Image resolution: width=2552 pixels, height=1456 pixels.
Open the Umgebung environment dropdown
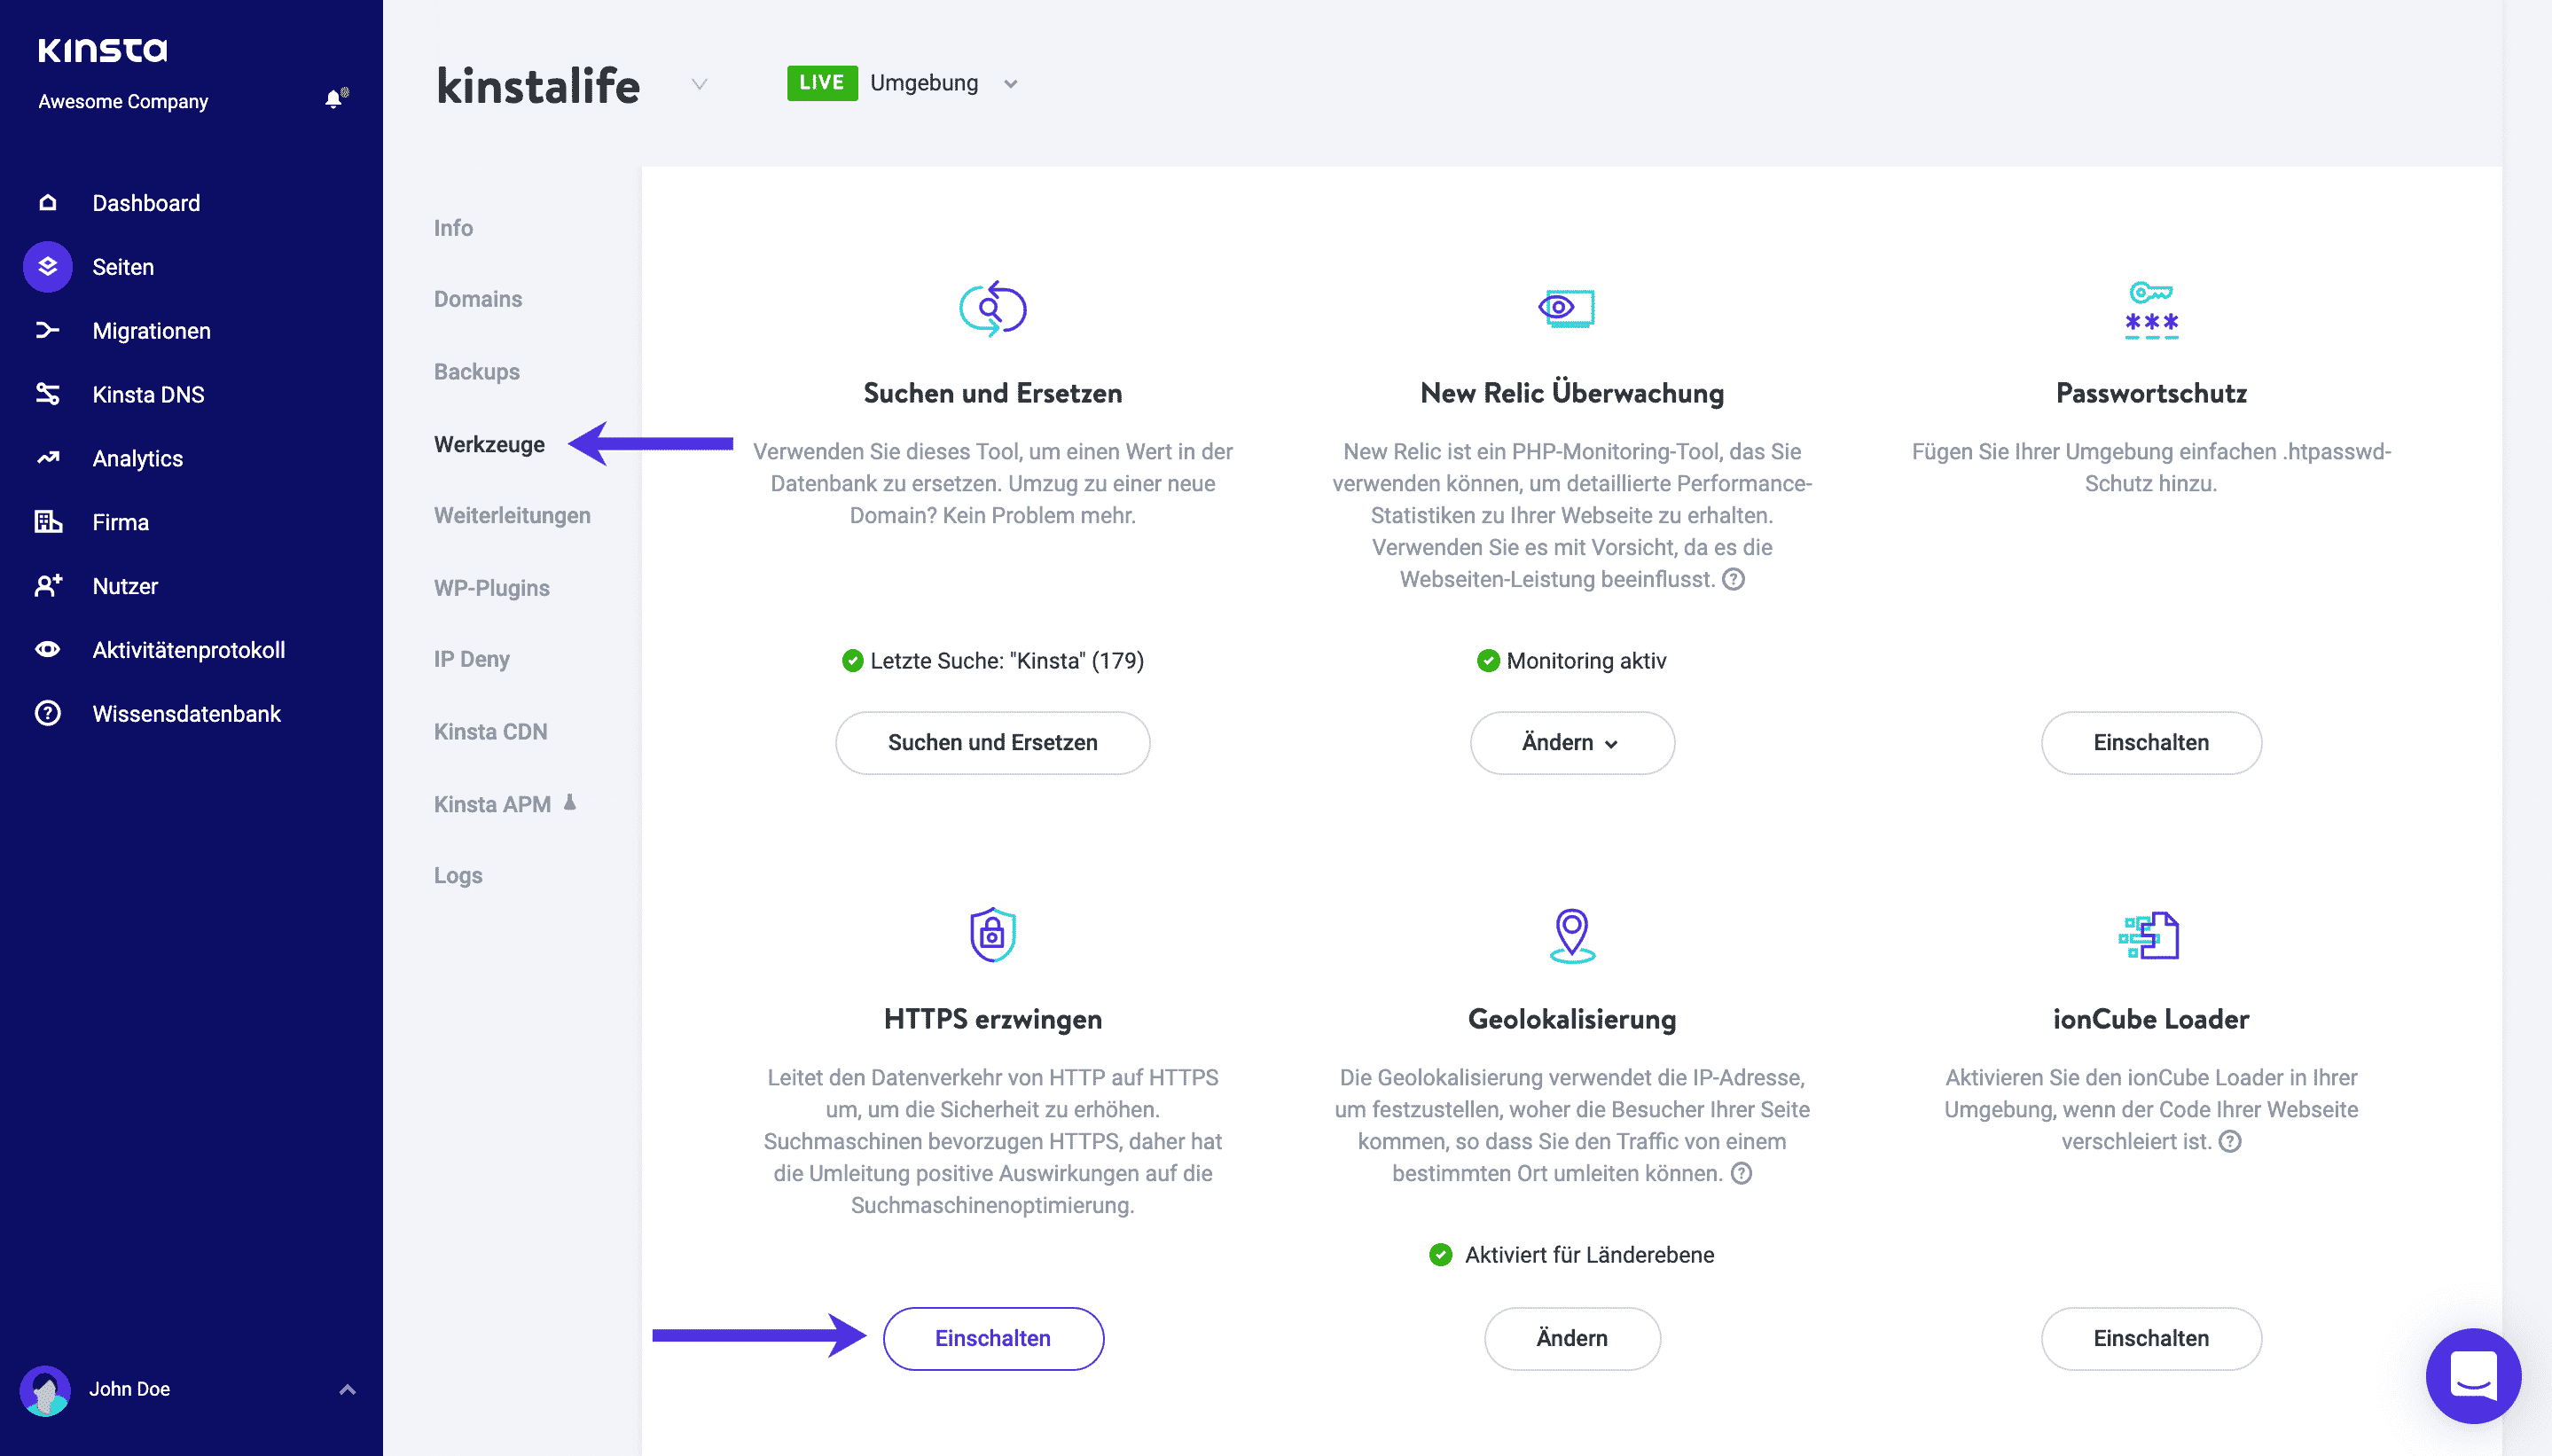(x=1010, y=84)
